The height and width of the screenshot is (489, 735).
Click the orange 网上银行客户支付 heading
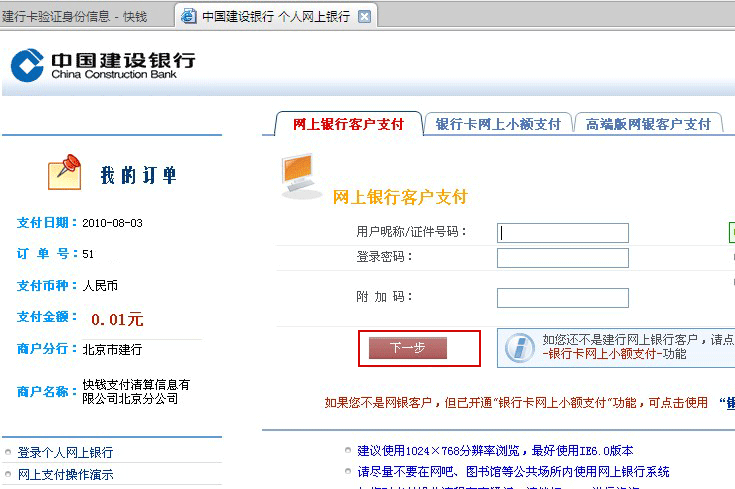pos(400,197)
